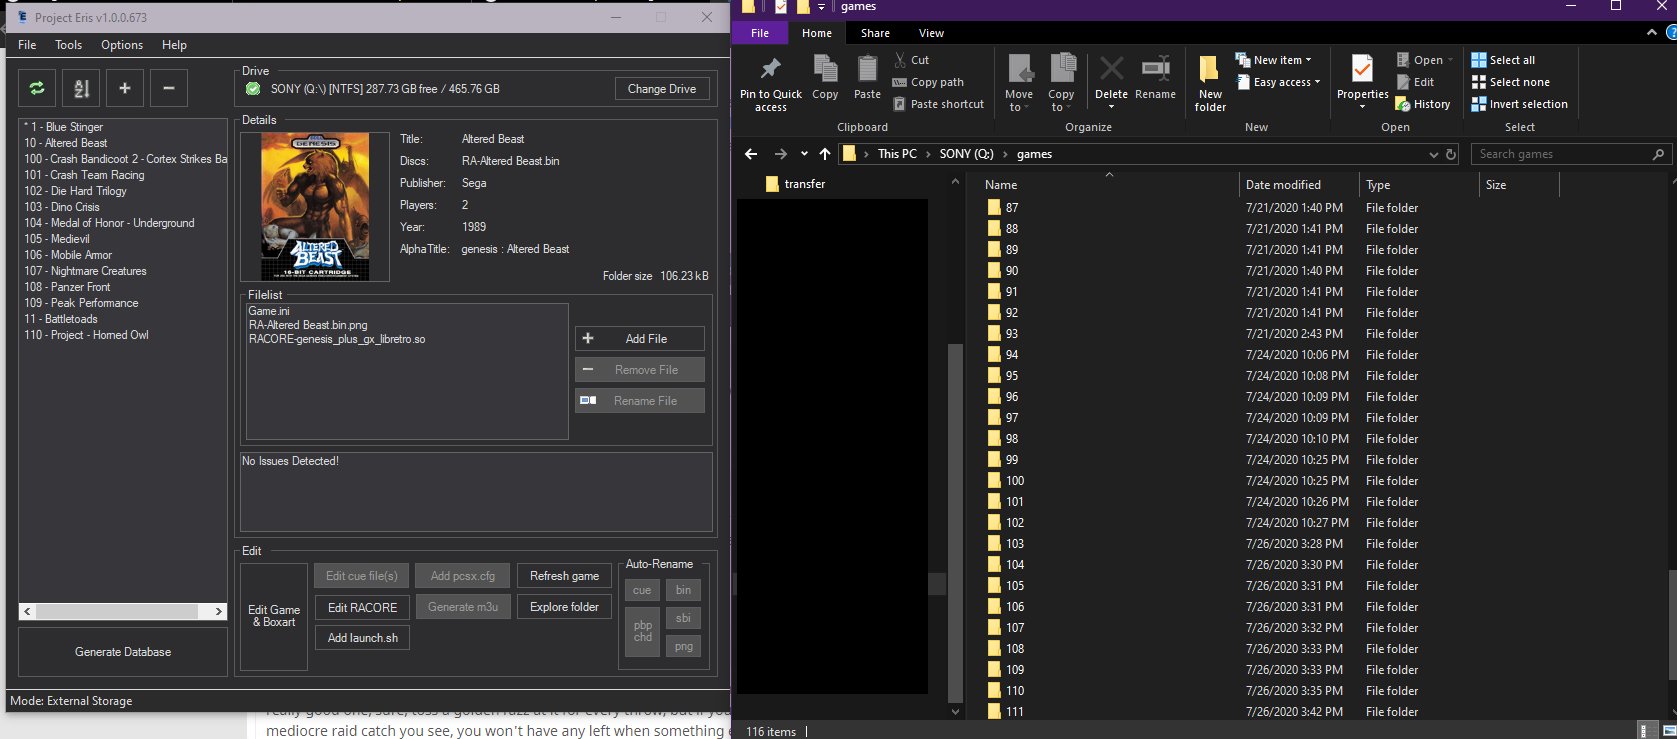The height and width of the screenshot is (739, 1677).
Task: Click Copy path in Explorer ribbon
Action: pos(928,82)
